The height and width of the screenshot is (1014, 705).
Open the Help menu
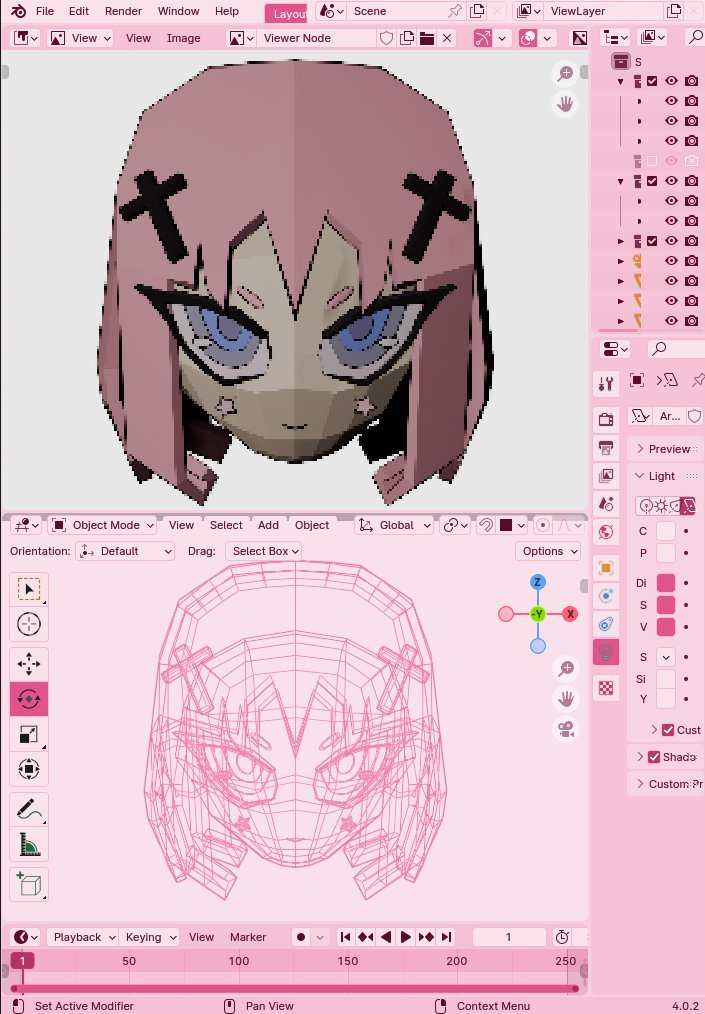226,11
